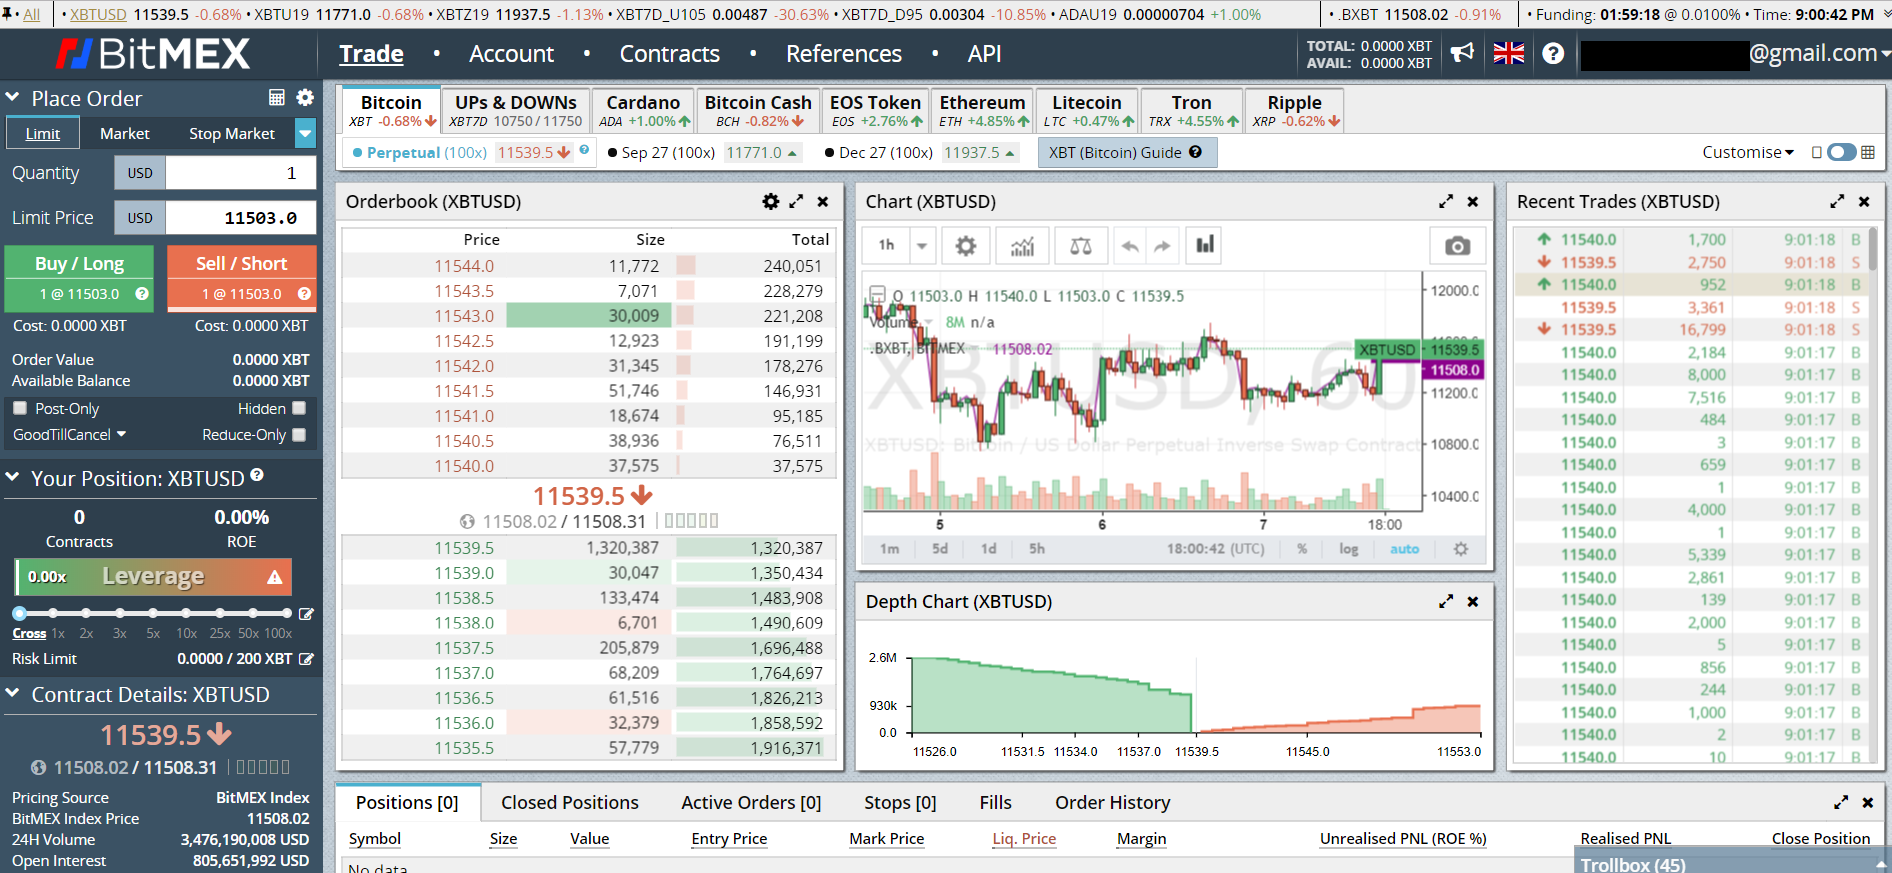Enable Hidden order checkbox

click(x=299, y=408)
